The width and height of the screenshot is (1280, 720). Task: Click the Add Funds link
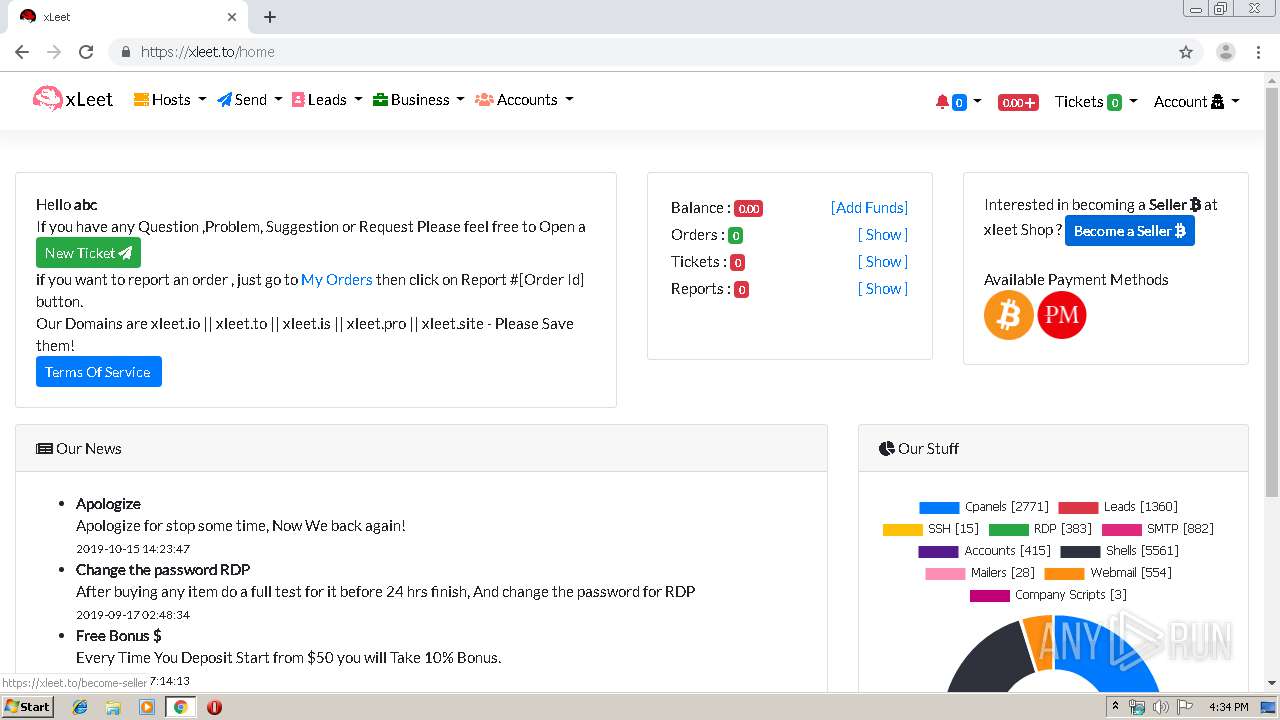click(869, 208)
